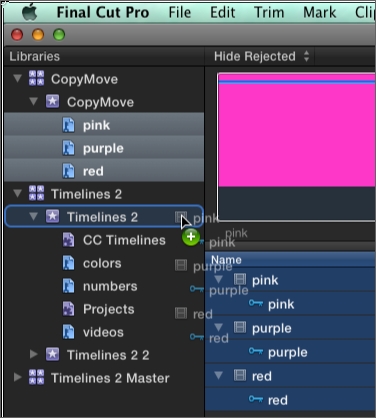The width and height of the screenshot is (376, 418).
Task: Click the videos keyword collection icon
Action: (69, 332)
